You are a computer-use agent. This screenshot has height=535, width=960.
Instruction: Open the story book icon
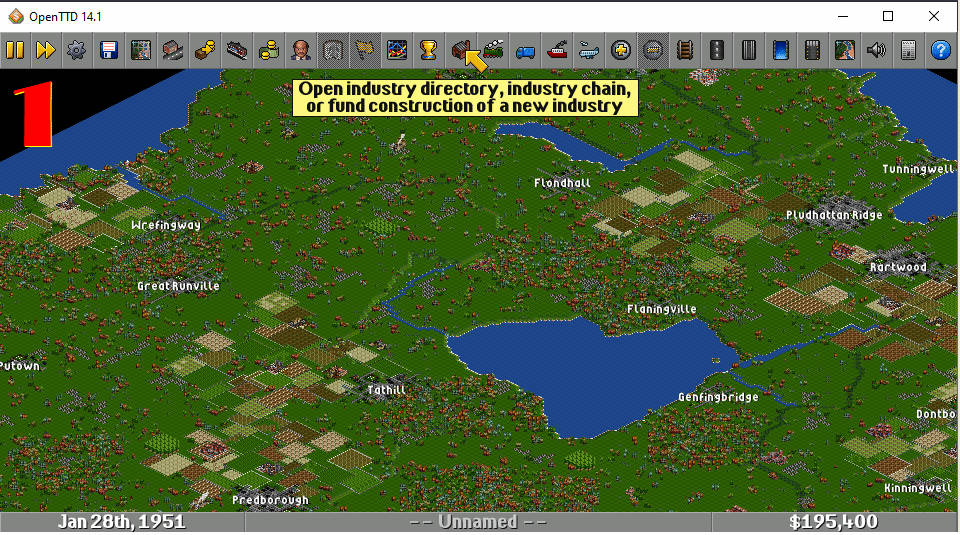click(x=332, y=50)
